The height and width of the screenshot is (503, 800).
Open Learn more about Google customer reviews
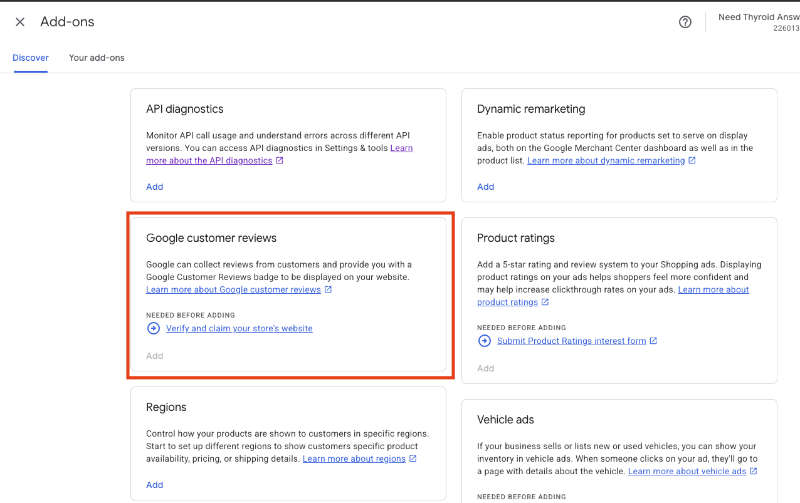pos(233,290)
